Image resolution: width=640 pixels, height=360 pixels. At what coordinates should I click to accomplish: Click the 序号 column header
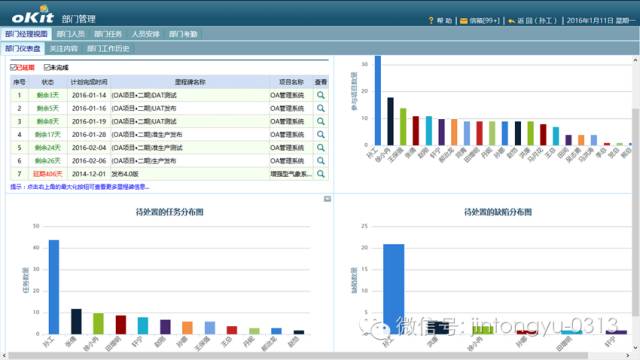point(19,82)
